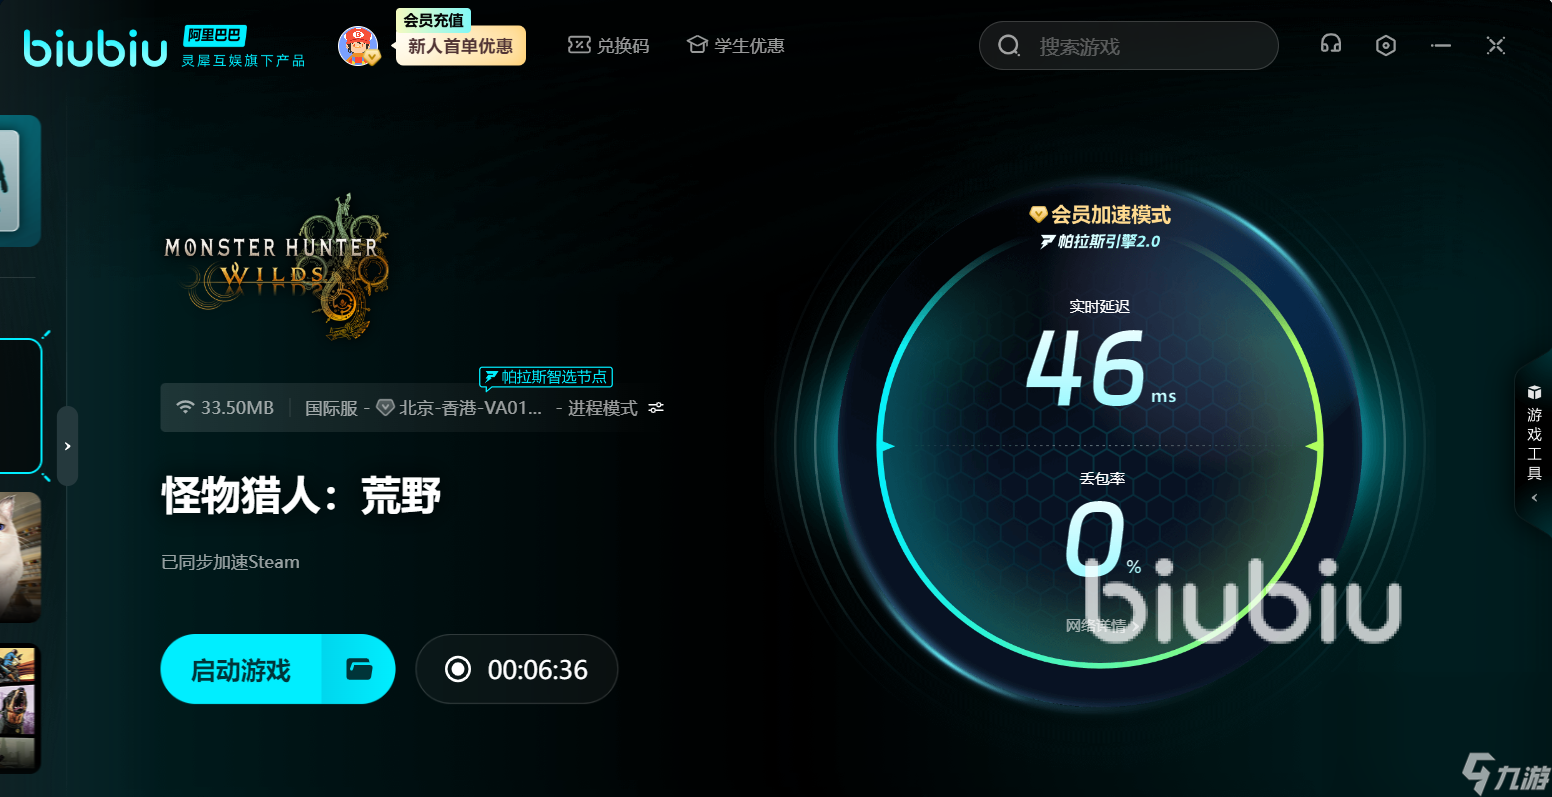Expand the left game sidebar arrow

(x=67, y=446)
